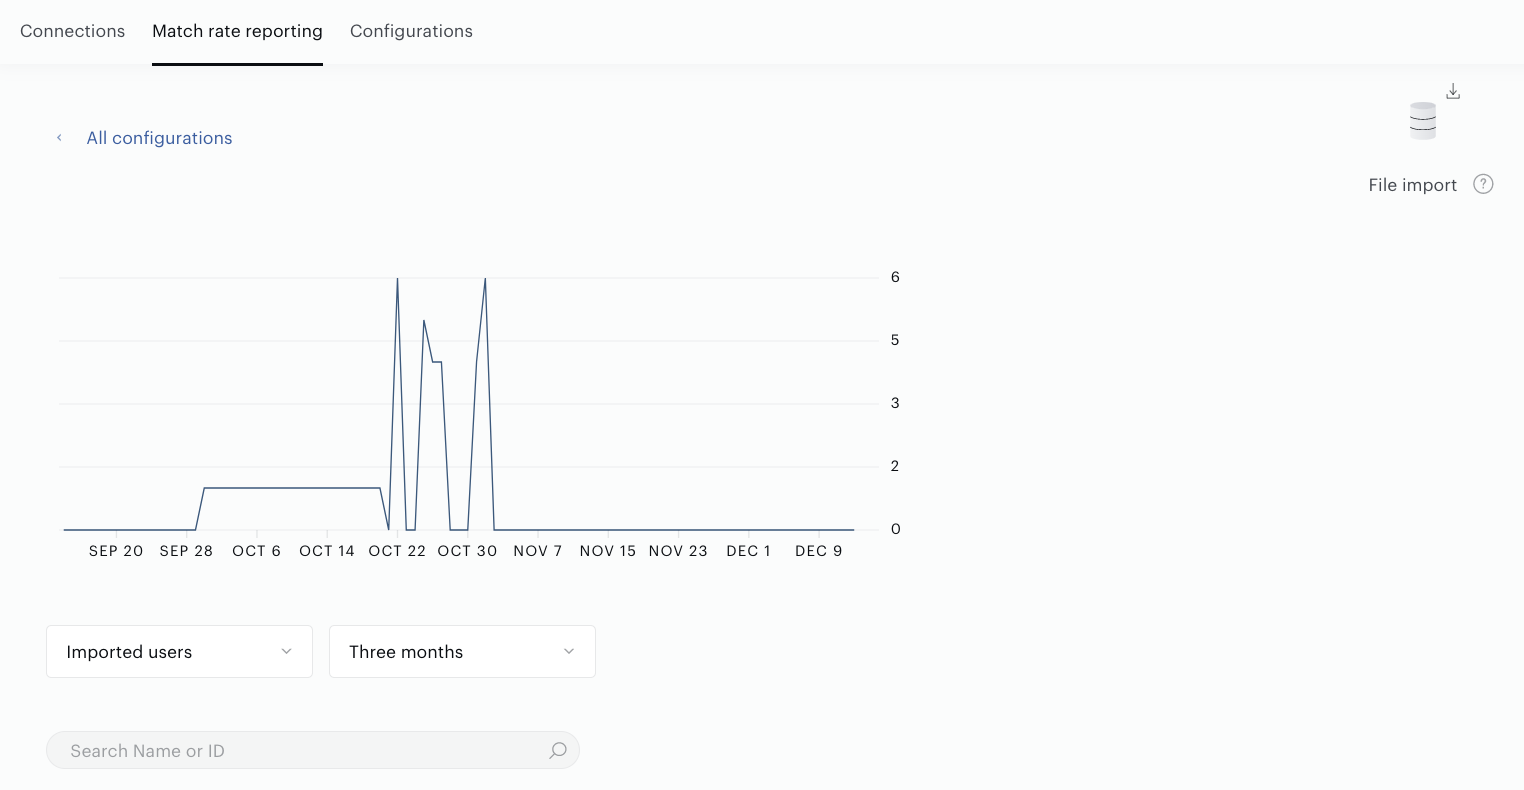Click the File import label
Viewport: 1524px width, 790px height.
tap(1412, 185)
